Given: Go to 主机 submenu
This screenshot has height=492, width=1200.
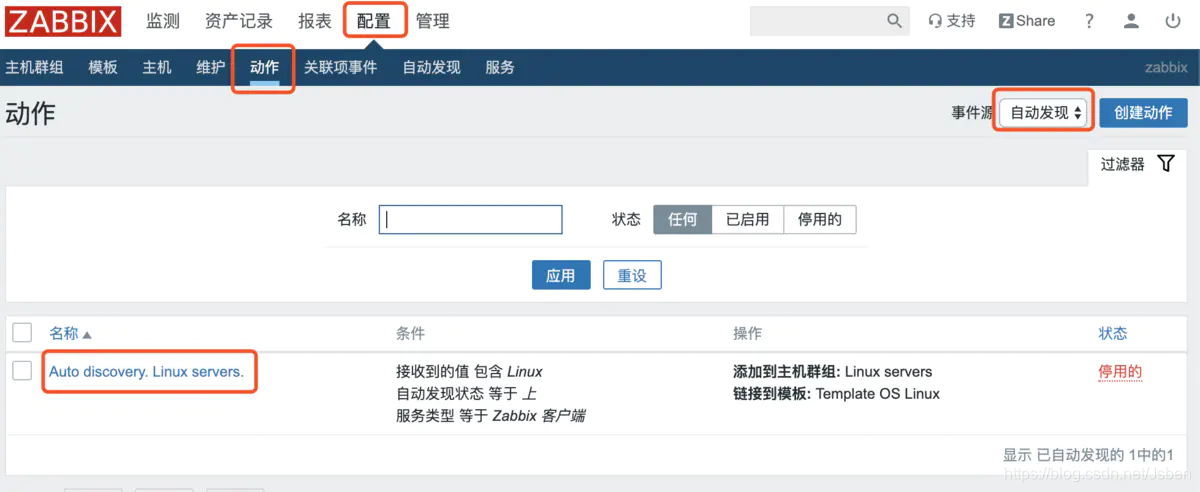Looking at the screenshot, I should (x=157, y=67).
